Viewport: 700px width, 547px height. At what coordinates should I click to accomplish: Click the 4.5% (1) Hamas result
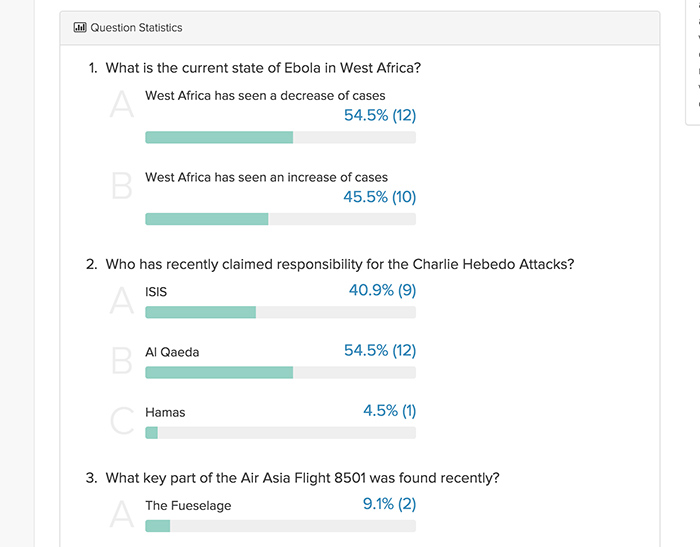389,410
